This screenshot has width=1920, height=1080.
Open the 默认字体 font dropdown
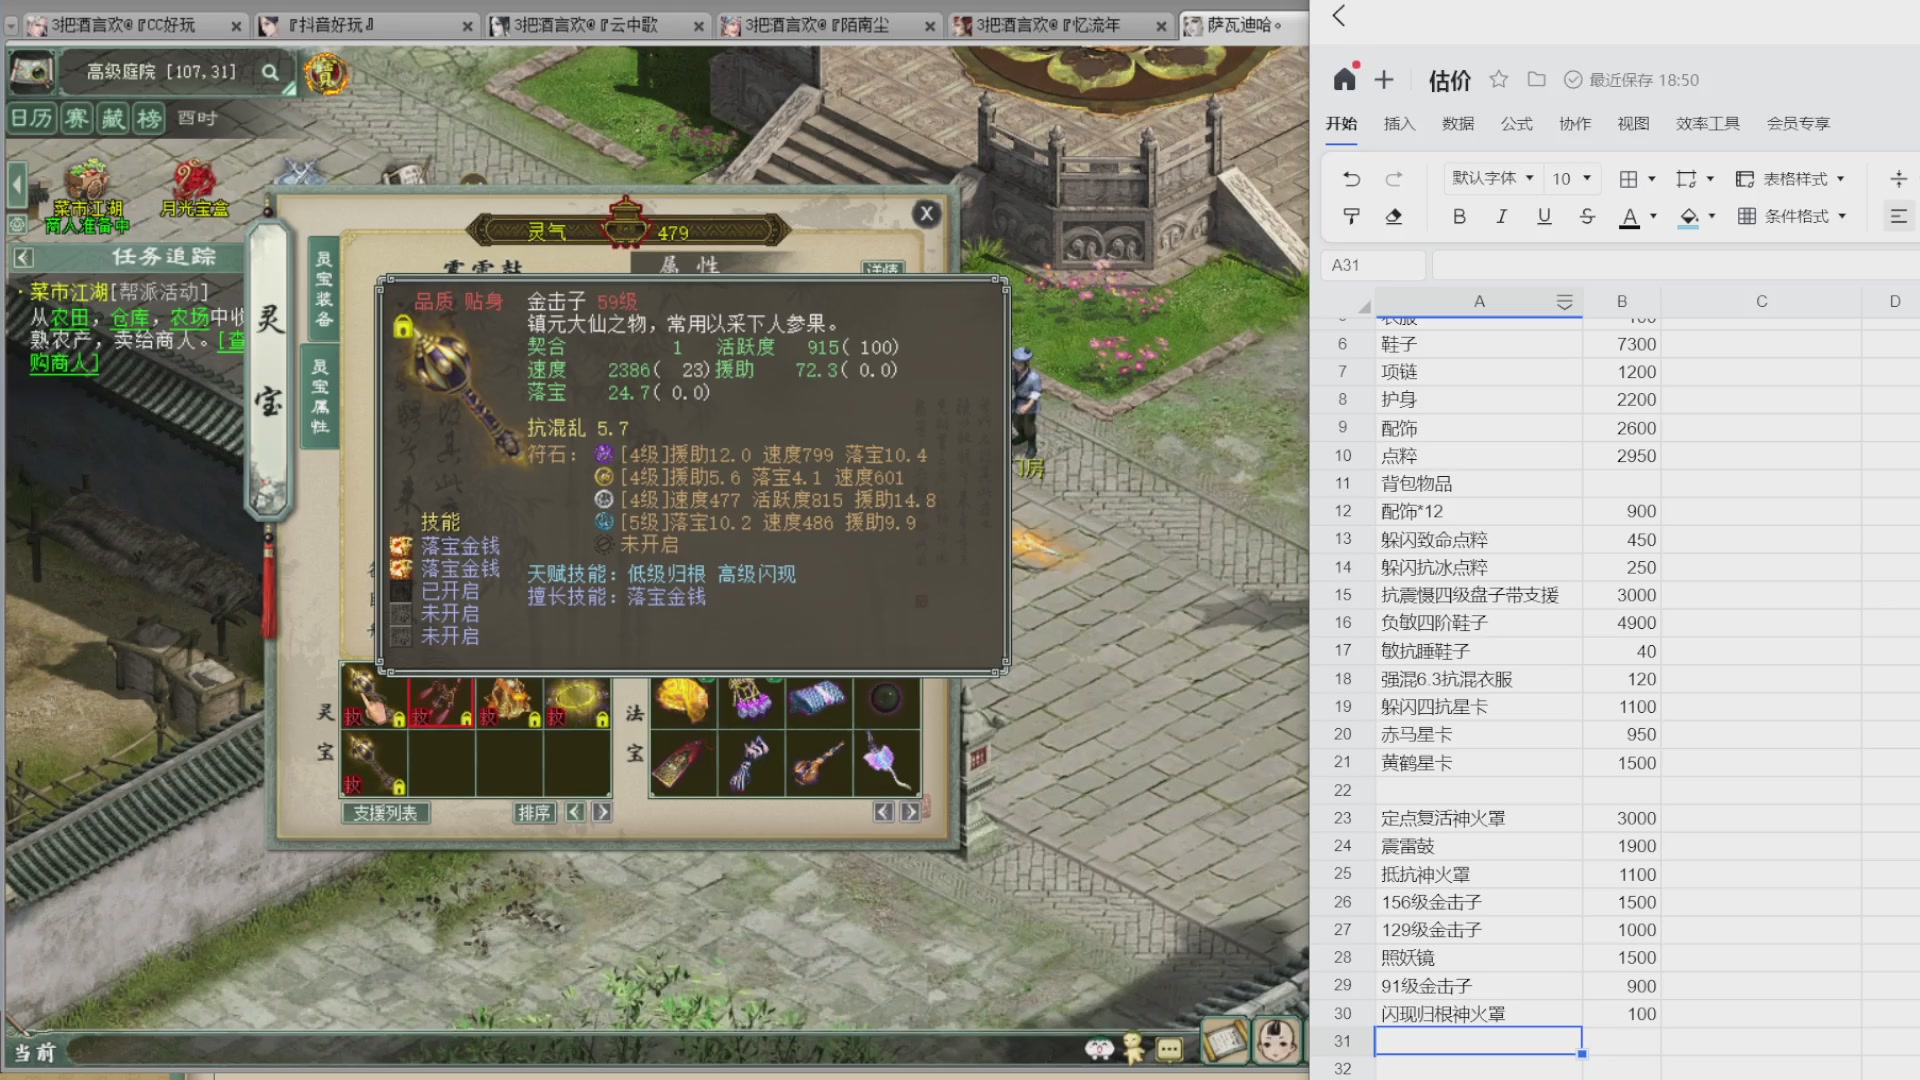1492,179
